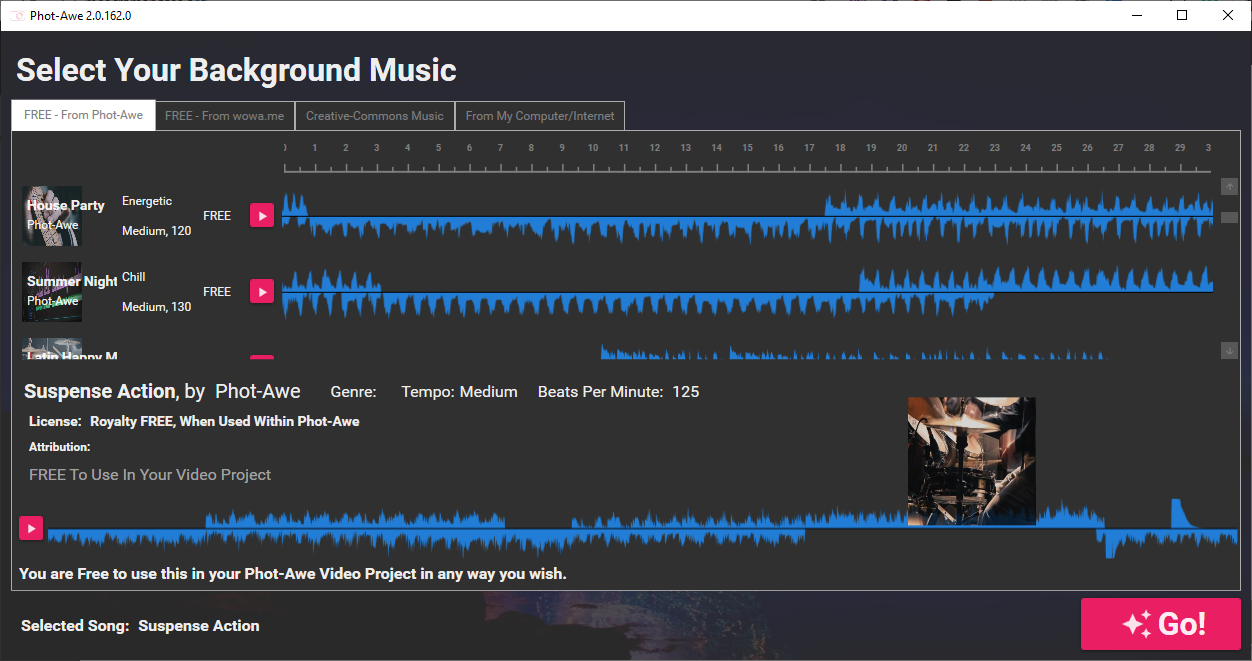Click the music list scroll-up arrow
This screenshot has height=661, width=1252.
pyautogui.click(x=1230, y=186)
